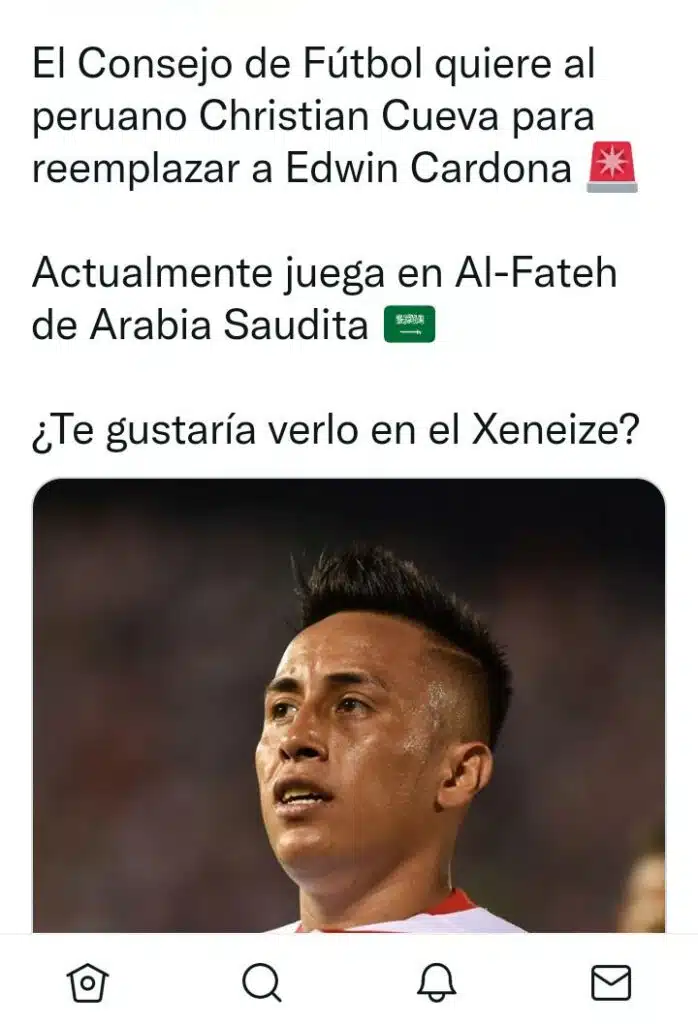Tap the Saudi Arabia flag emoji
The width and height of the screenshot is (698, 1024).
pos(409,324)
